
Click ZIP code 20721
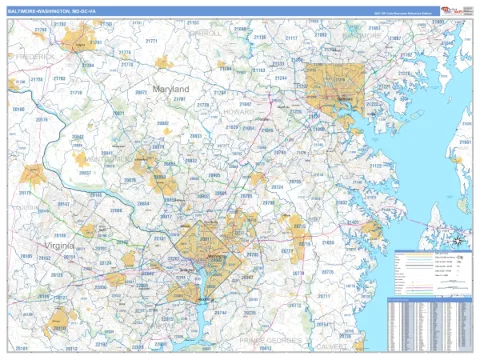click(x=287, y=251)
